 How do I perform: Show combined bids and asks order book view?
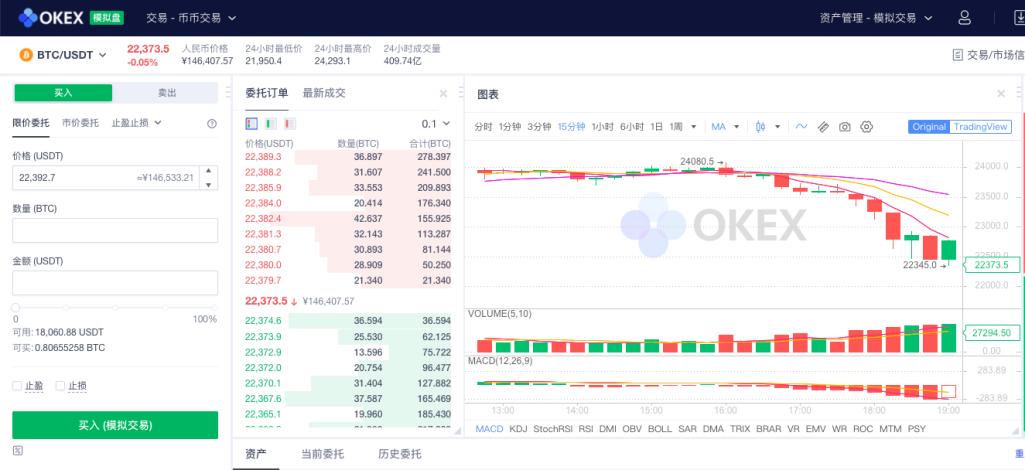[x=252, y=123]
